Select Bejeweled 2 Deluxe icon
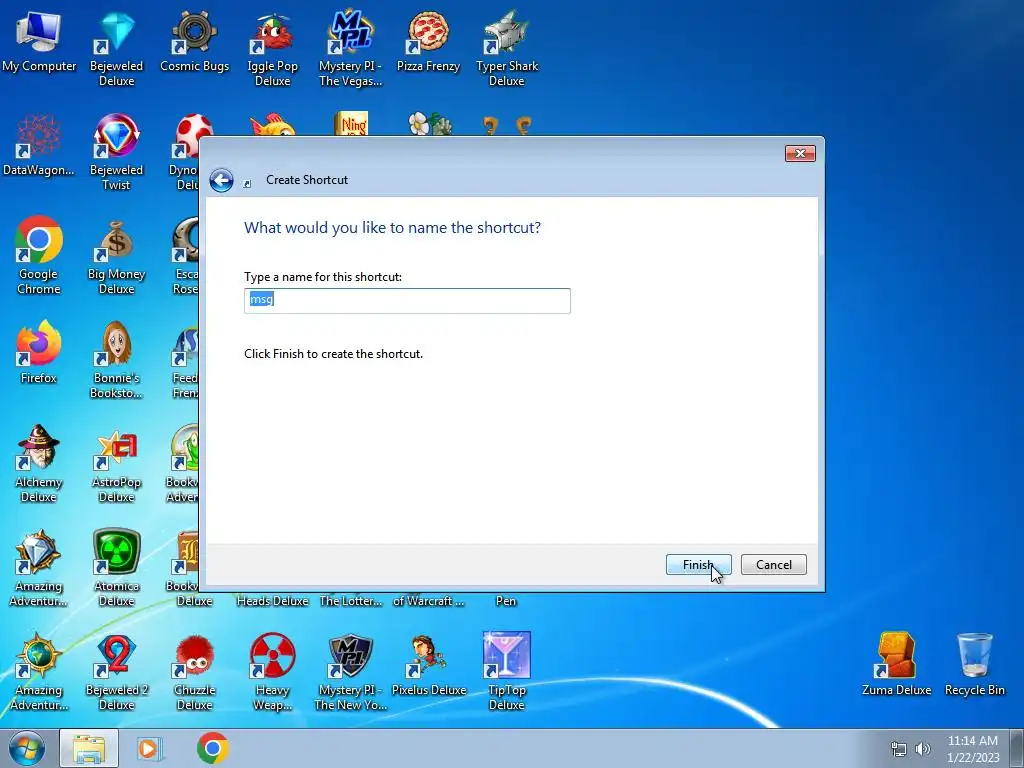 point(116,672)
